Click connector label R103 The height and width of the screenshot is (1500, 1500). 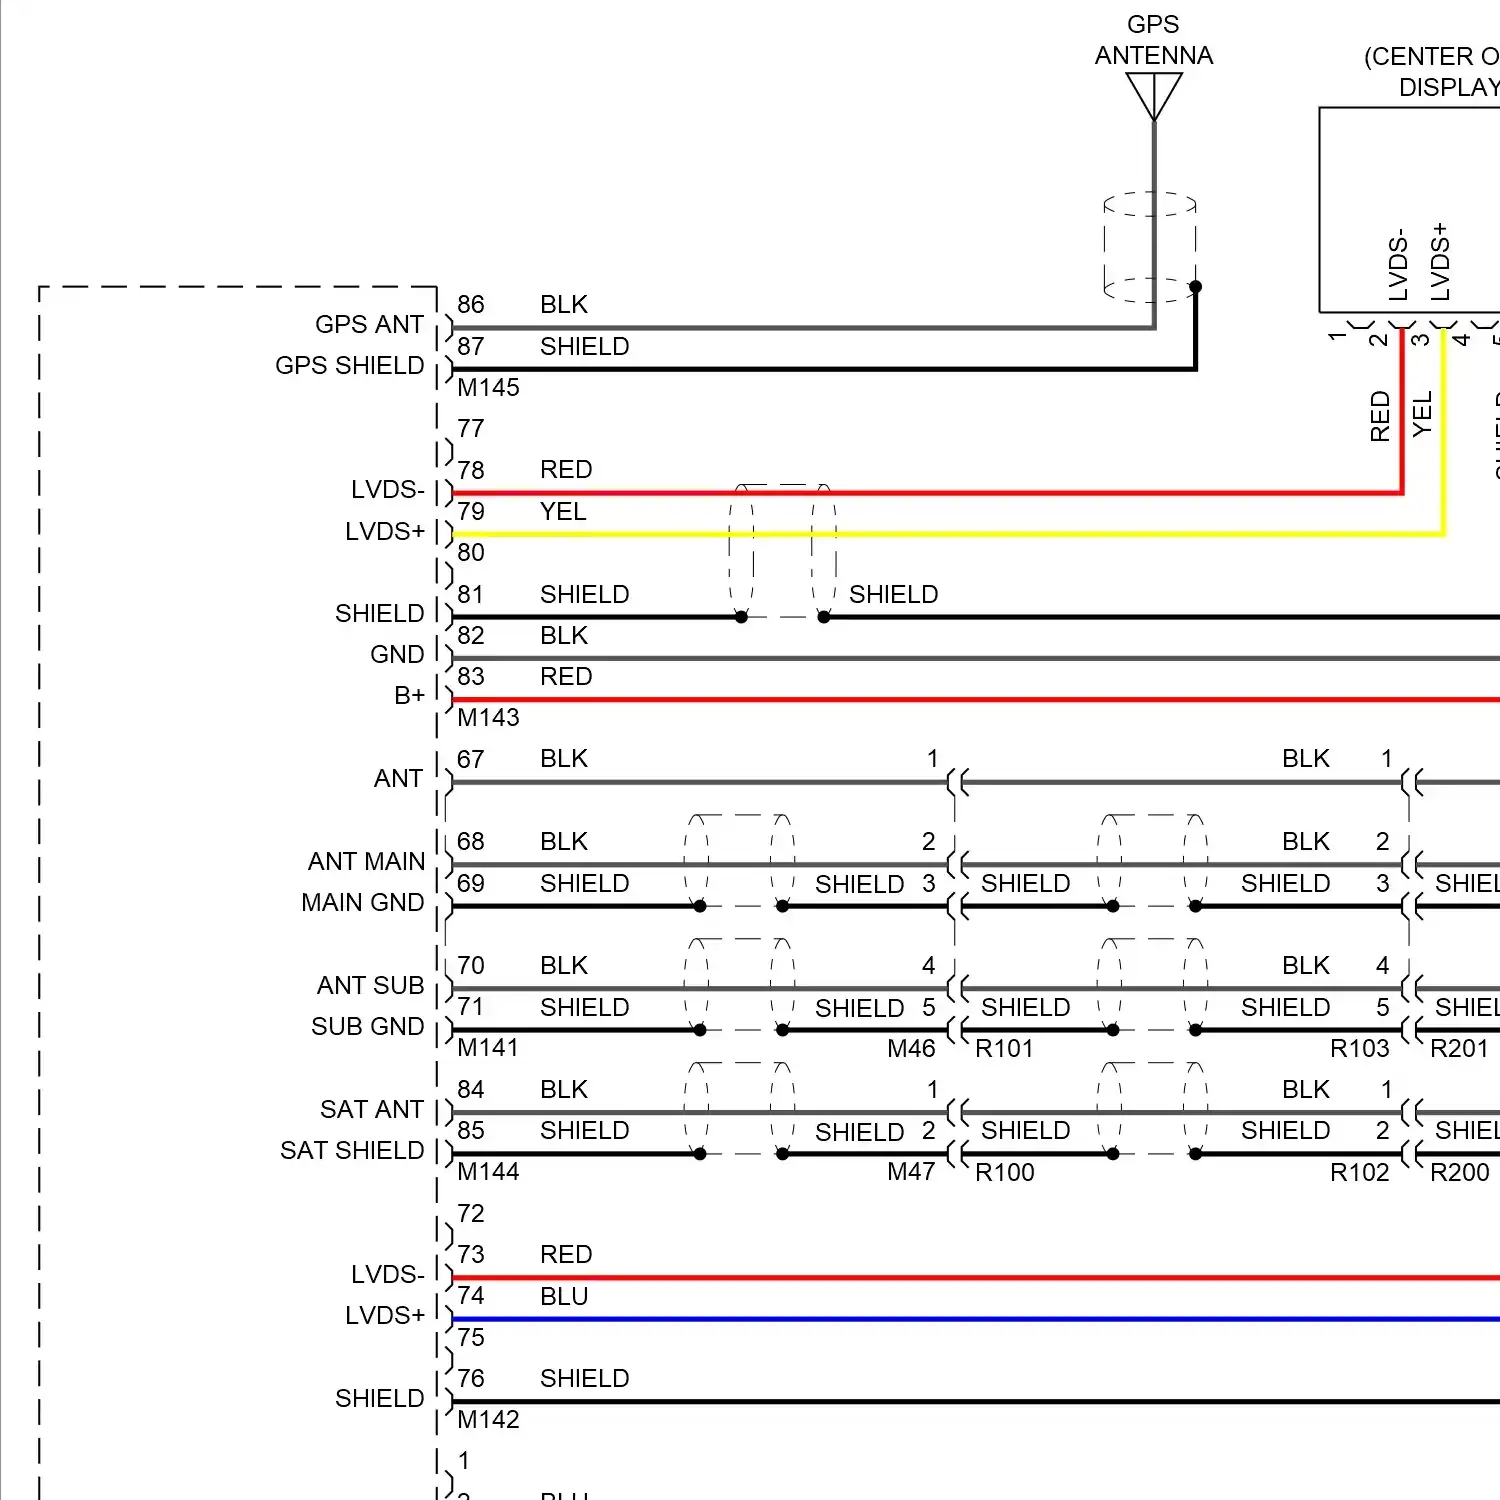click(x=1360, y=1048)
